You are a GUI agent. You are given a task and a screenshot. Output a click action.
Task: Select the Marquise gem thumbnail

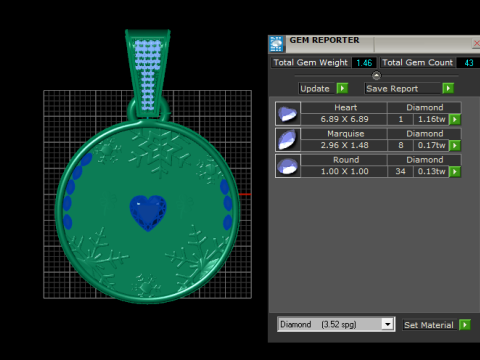point(288,140)
